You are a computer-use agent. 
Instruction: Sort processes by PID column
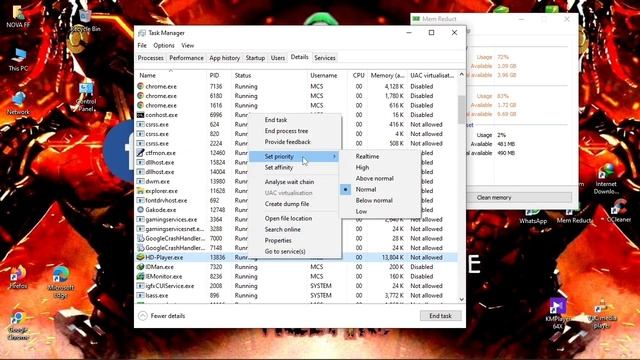click(x=219, y=76)
